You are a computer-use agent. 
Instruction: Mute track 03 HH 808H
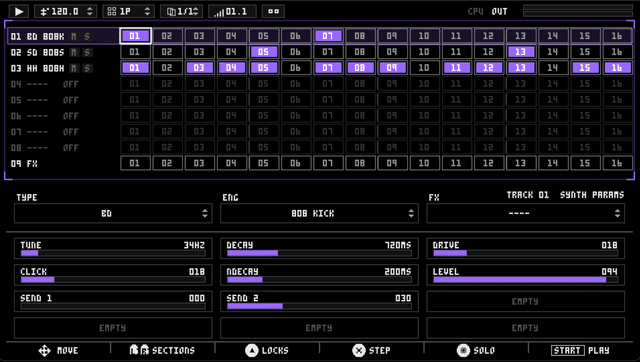74,68
